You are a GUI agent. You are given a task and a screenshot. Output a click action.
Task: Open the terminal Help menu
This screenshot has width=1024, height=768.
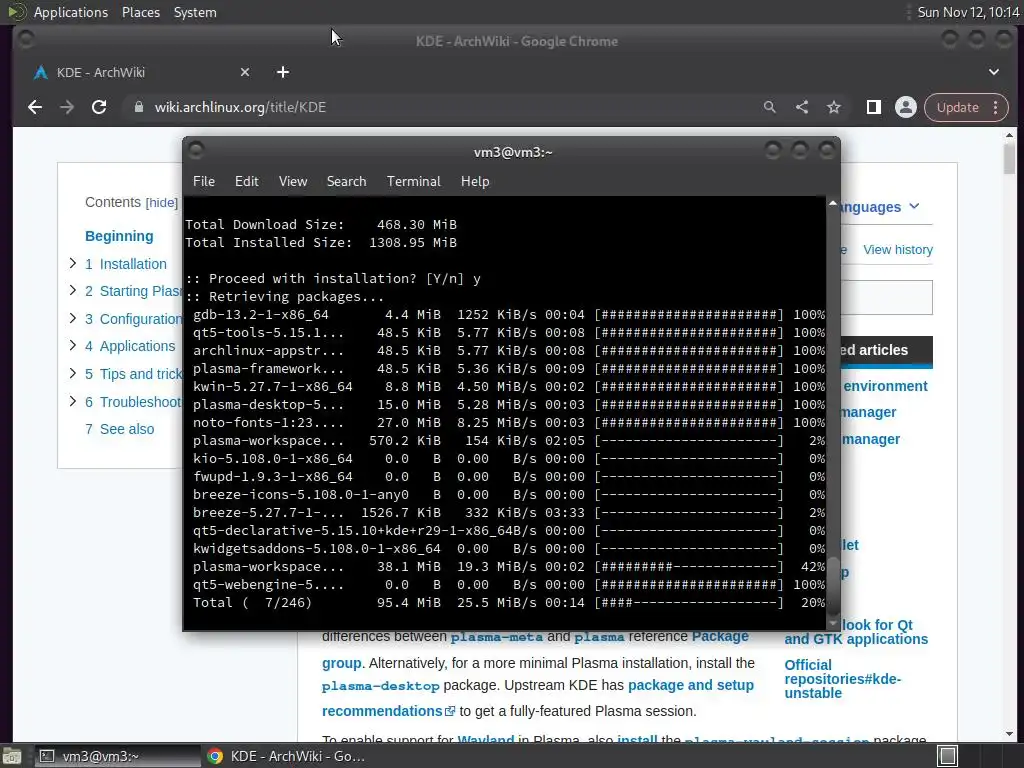475,181
